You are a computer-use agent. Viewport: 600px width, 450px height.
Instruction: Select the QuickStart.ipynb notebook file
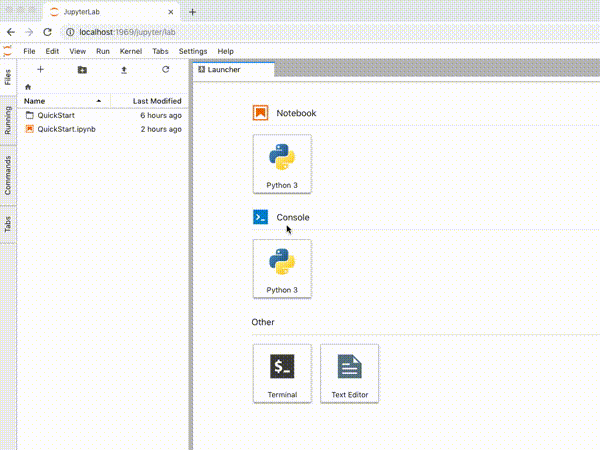(x=103, y=129)
